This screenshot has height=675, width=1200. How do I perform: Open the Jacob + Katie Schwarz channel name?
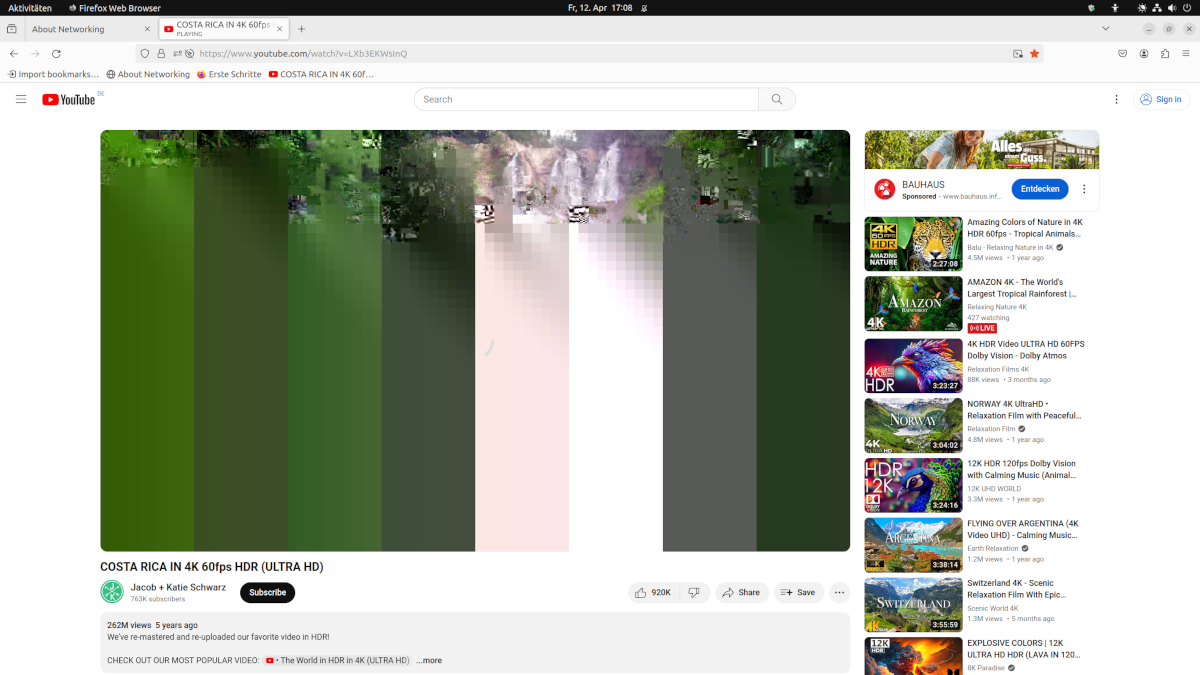178,587
